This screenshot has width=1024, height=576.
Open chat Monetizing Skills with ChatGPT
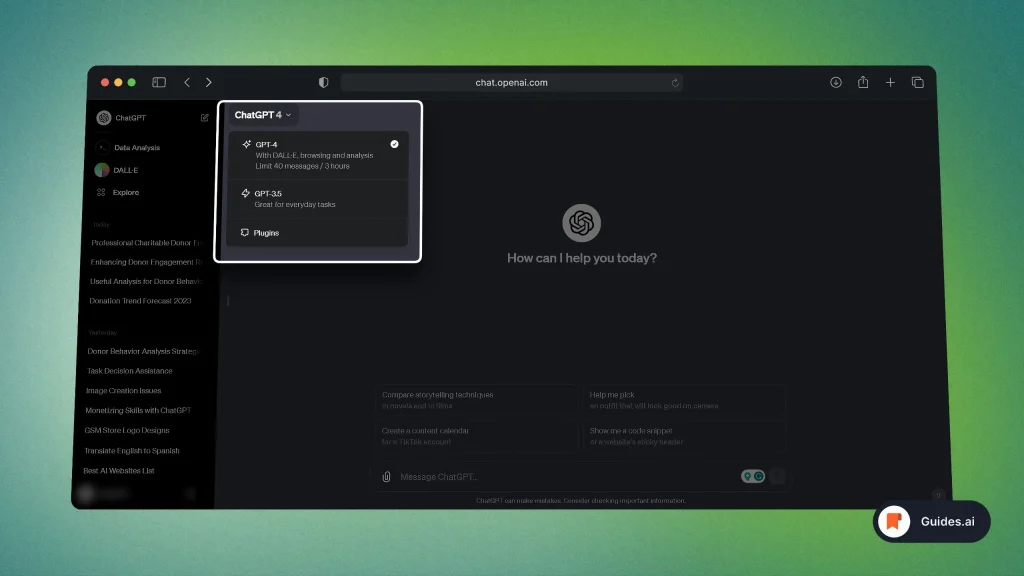coord(138,411)
